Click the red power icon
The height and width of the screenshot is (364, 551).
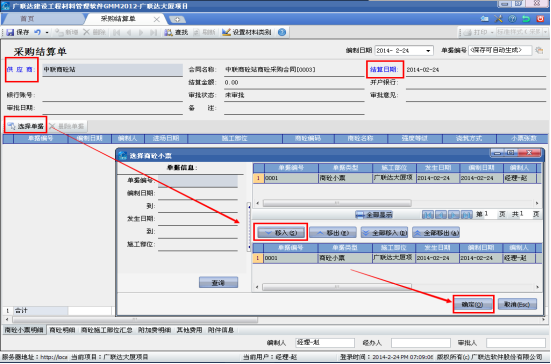click(540, 19)
